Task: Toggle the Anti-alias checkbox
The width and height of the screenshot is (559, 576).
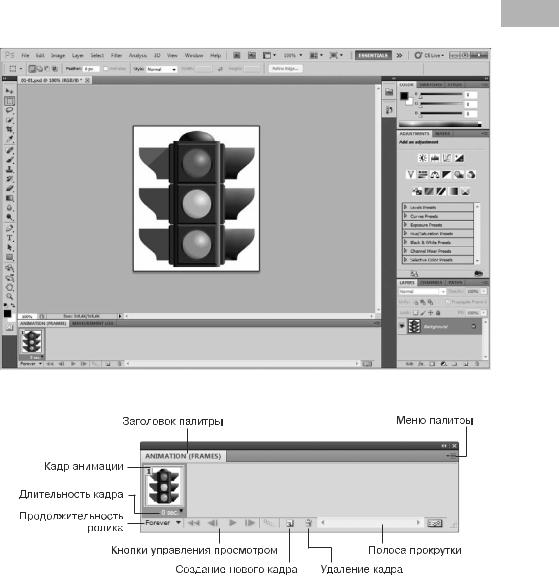Action: [x=106, y=69]
